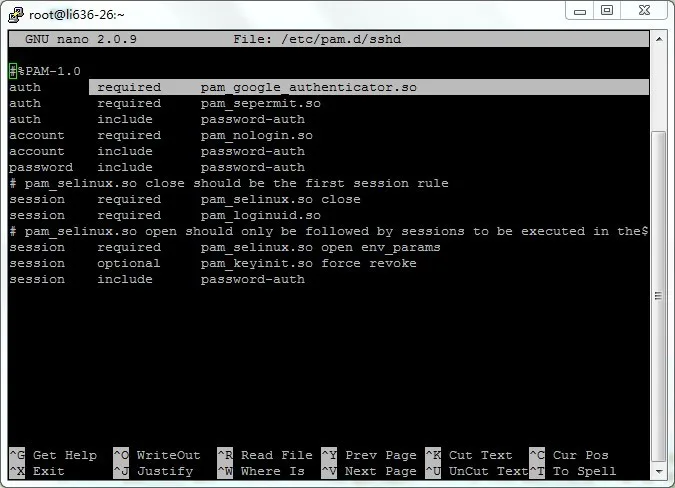The height and width of the screenshot is (488, 675).
Task: Click the ^T To Spell shortcut
Action: pos(573,471)
